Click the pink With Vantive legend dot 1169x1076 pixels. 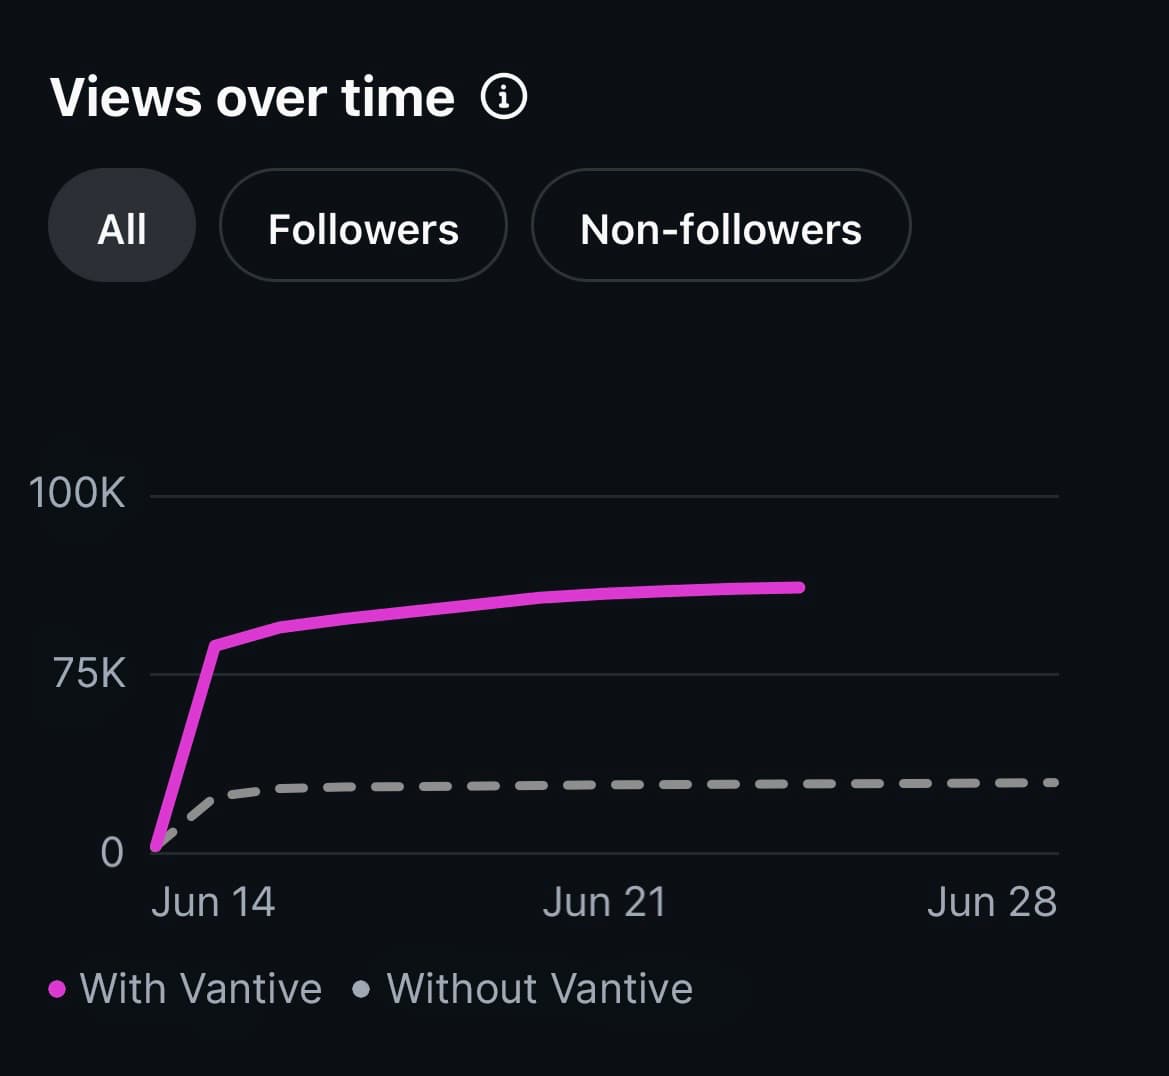[x=57, y=990]
